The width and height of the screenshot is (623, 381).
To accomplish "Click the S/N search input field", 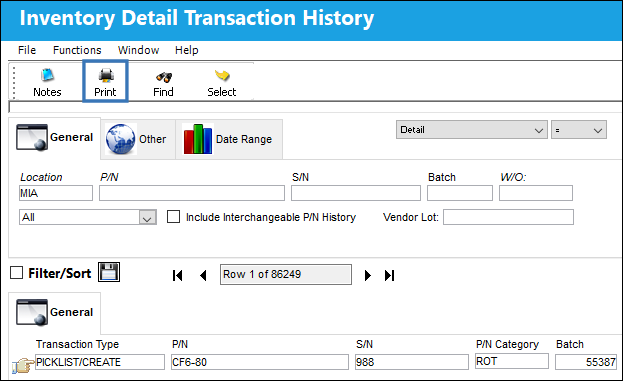I will tap(356, 193).
